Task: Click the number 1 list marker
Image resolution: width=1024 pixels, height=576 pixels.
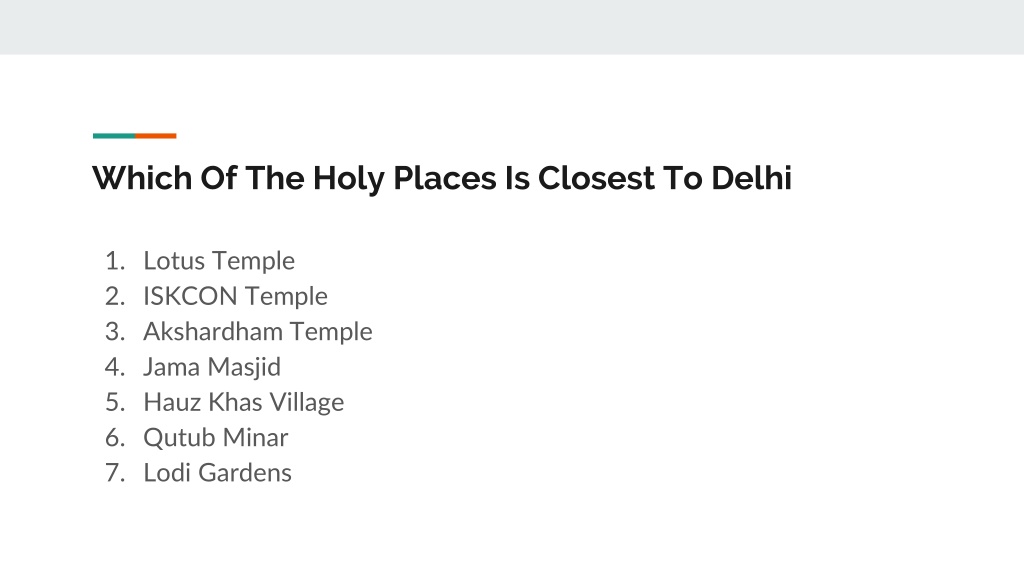Action: (x=115, y=261)
